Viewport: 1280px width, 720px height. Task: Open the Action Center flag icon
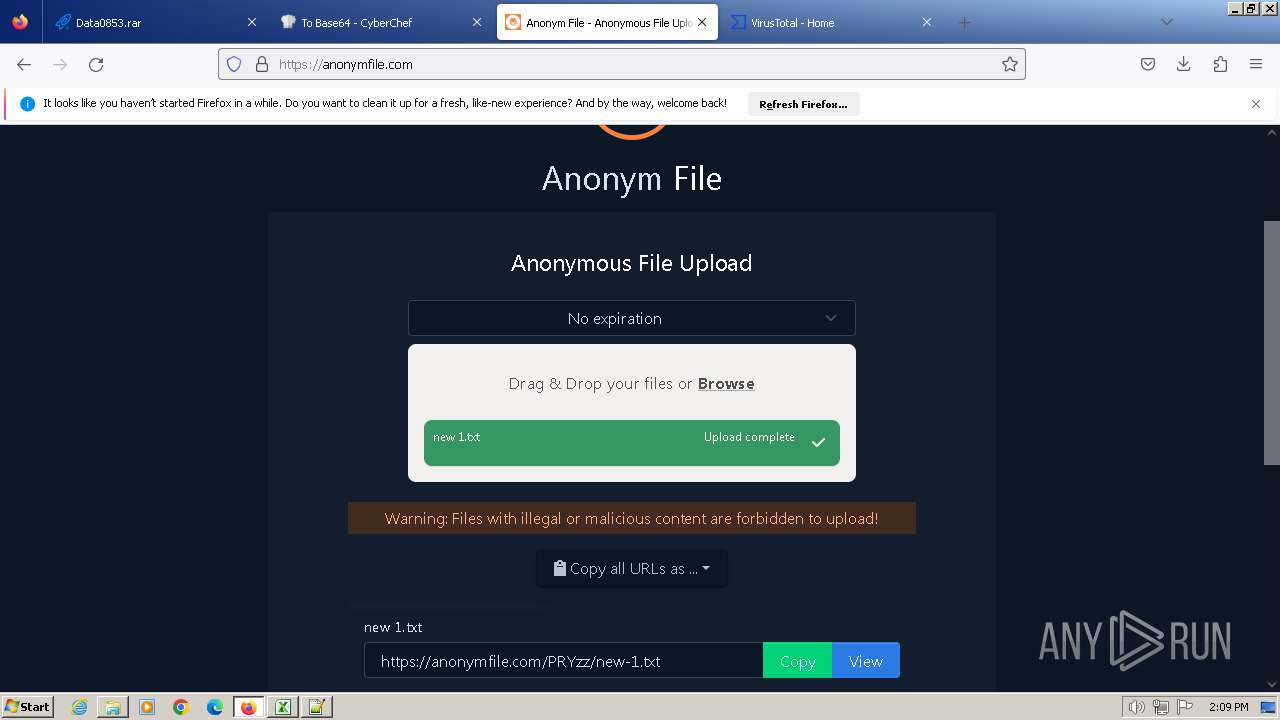pos(1185,707)
